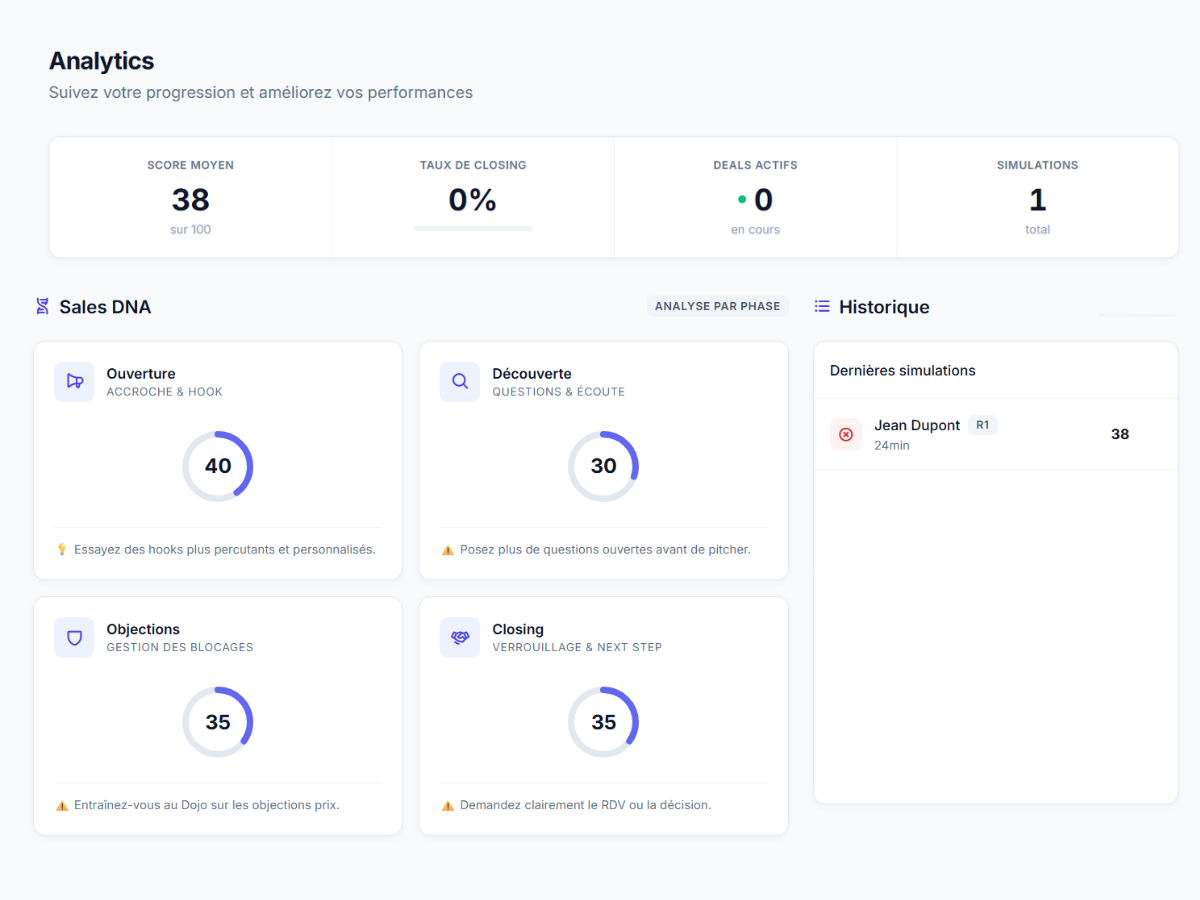Open the Analyse par phase view

pos(717,306)
